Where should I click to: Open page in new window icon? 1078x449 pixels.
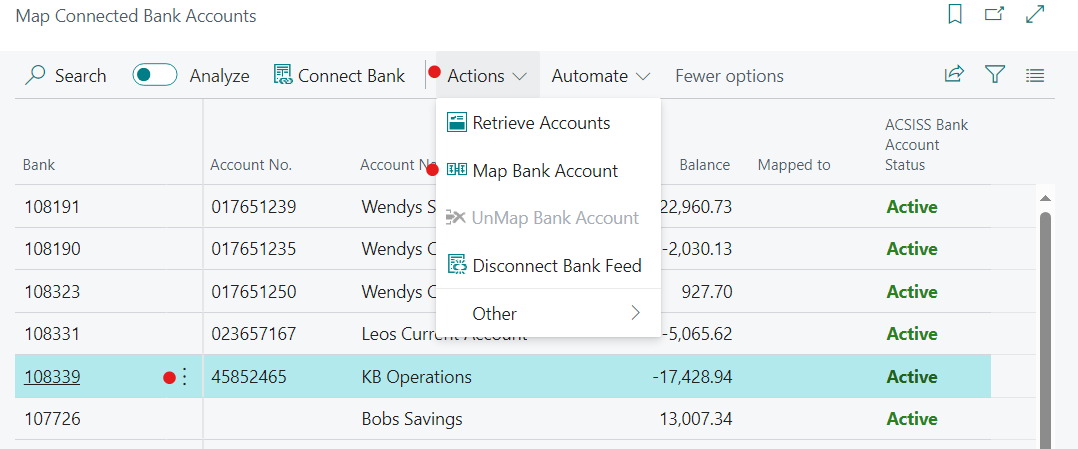pyautogui.click(x=994, y=15)
